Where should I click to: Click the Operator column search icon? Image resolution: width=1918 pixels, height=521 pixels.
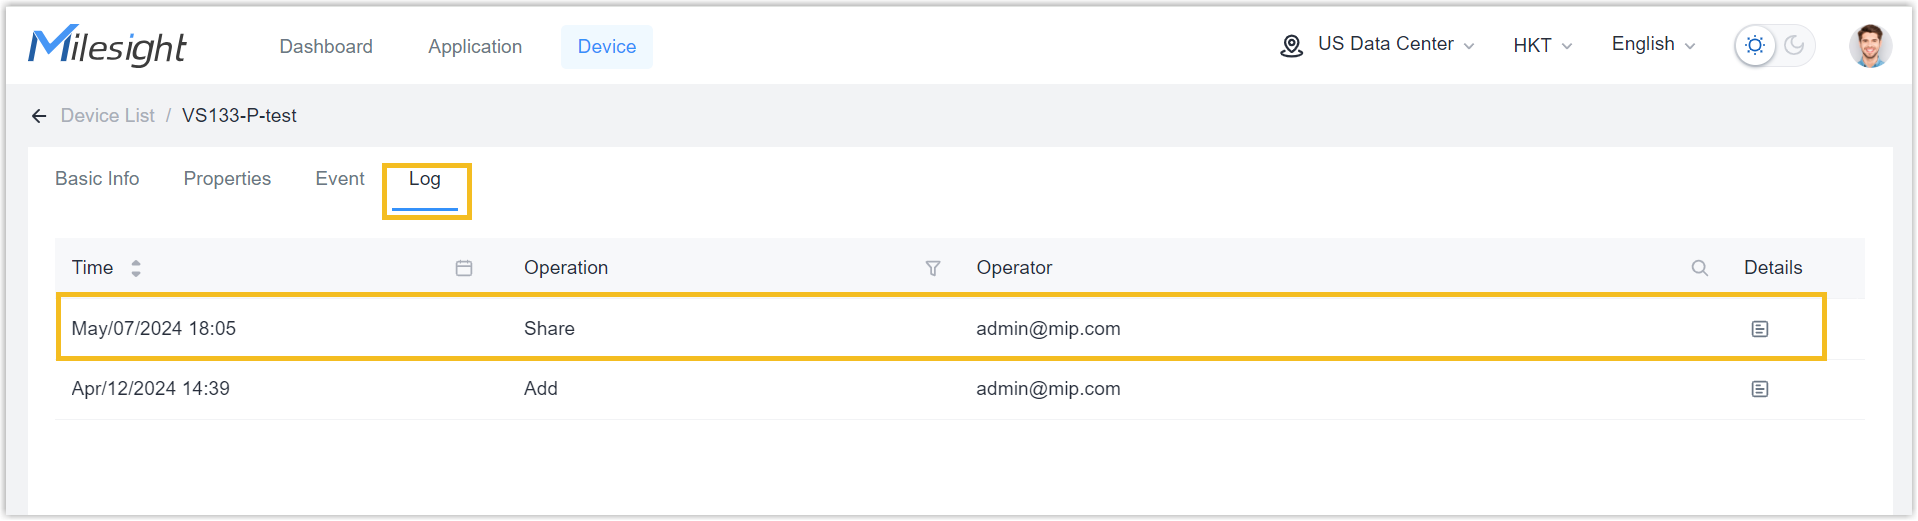pos(1699,268)
